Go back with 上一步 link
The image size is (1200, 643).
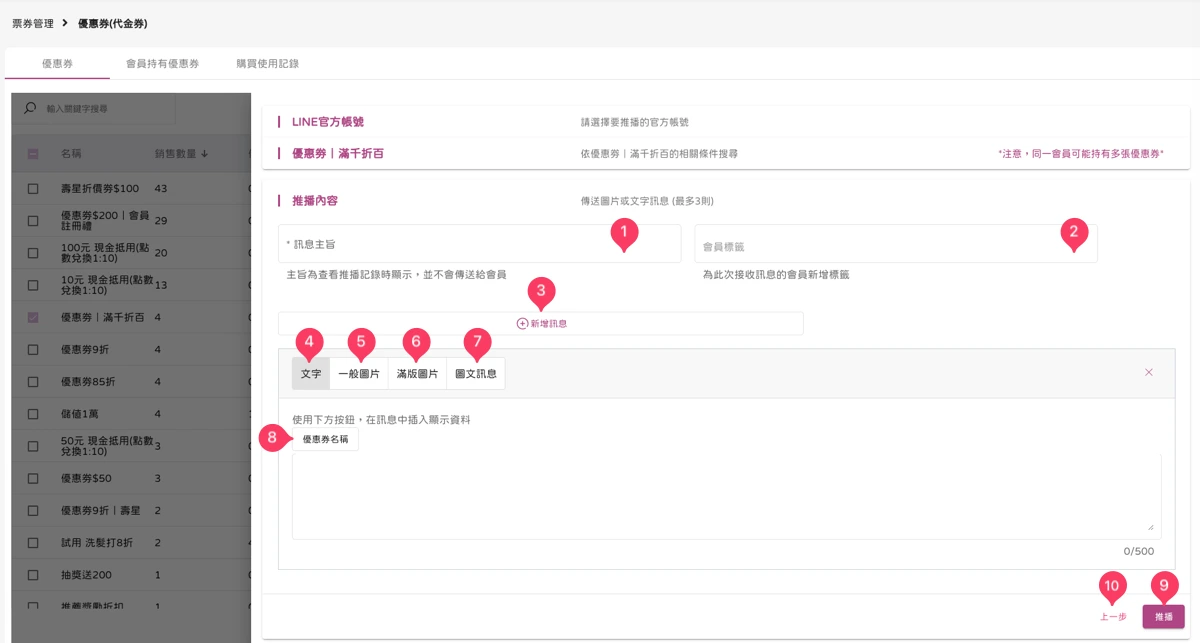1113,617
